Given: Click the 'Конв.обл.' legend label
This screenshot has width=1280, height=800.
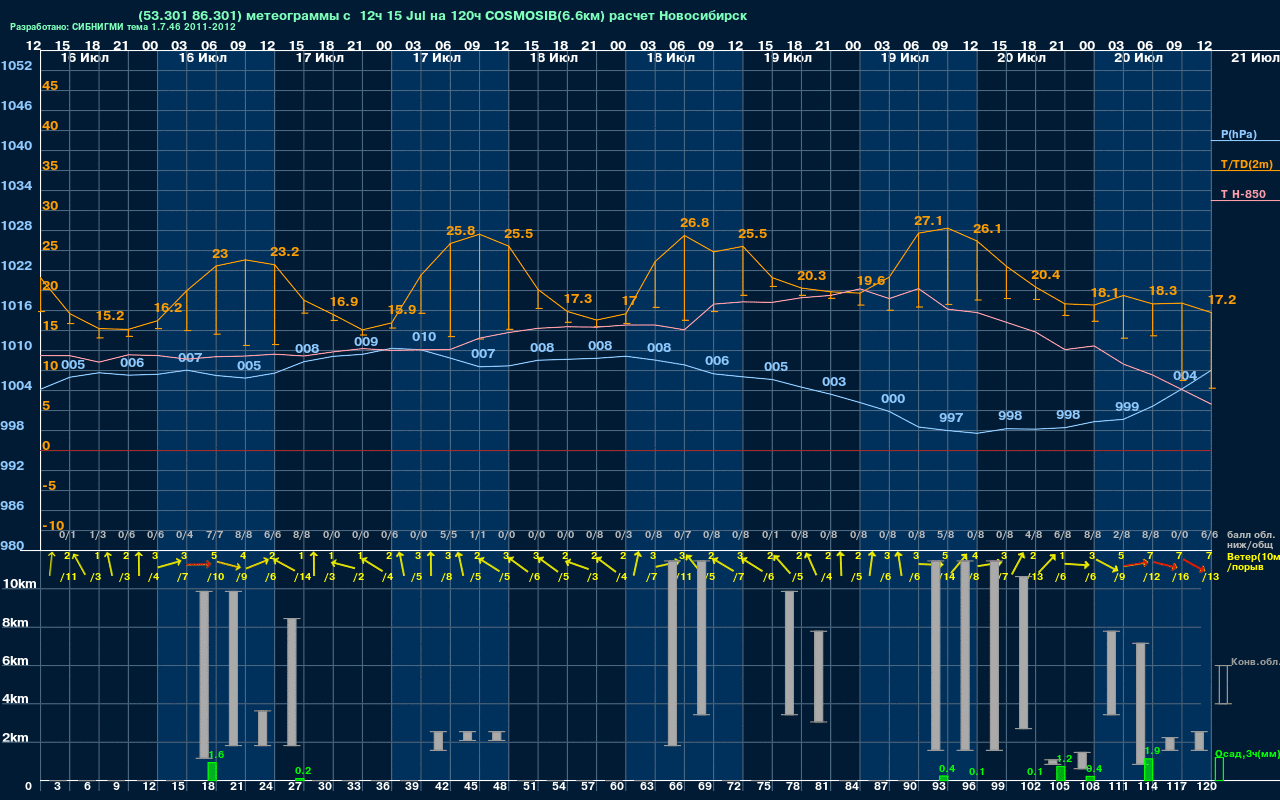Looking at the screenshot, I should coord(1255,662).
